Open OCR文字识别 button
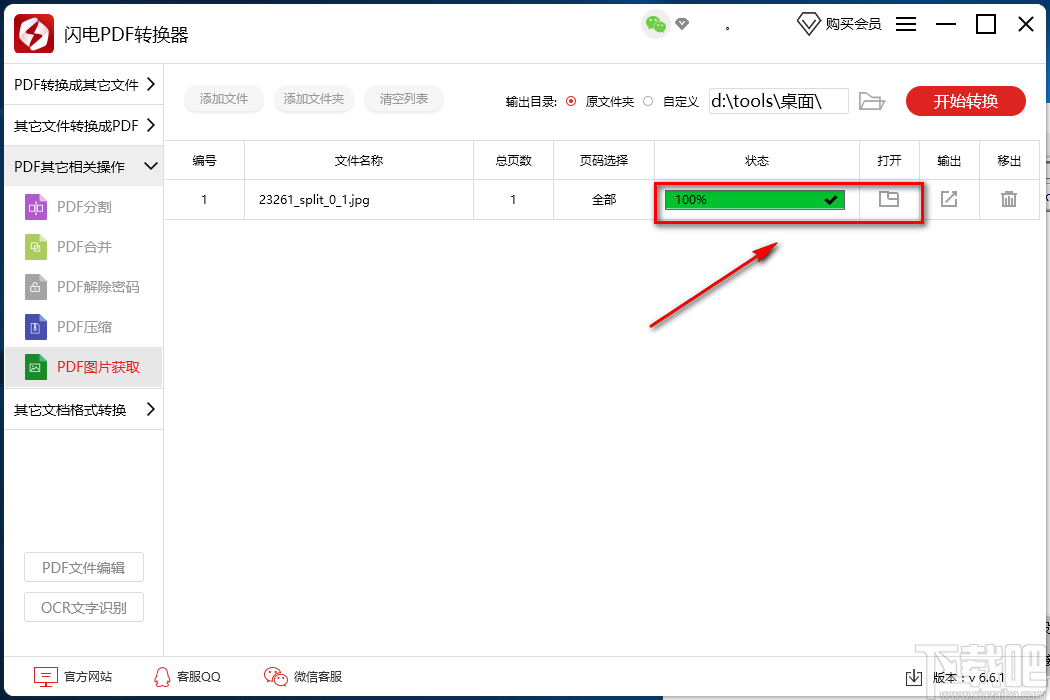Viewport: 1050px width, 700px height. [84, 608]
